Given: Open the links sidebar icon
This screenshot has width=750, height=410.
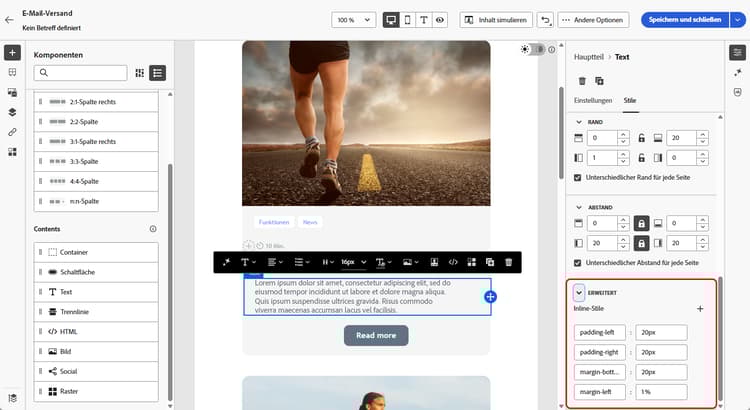Looking at the screenshot, I should click(12, 132).
